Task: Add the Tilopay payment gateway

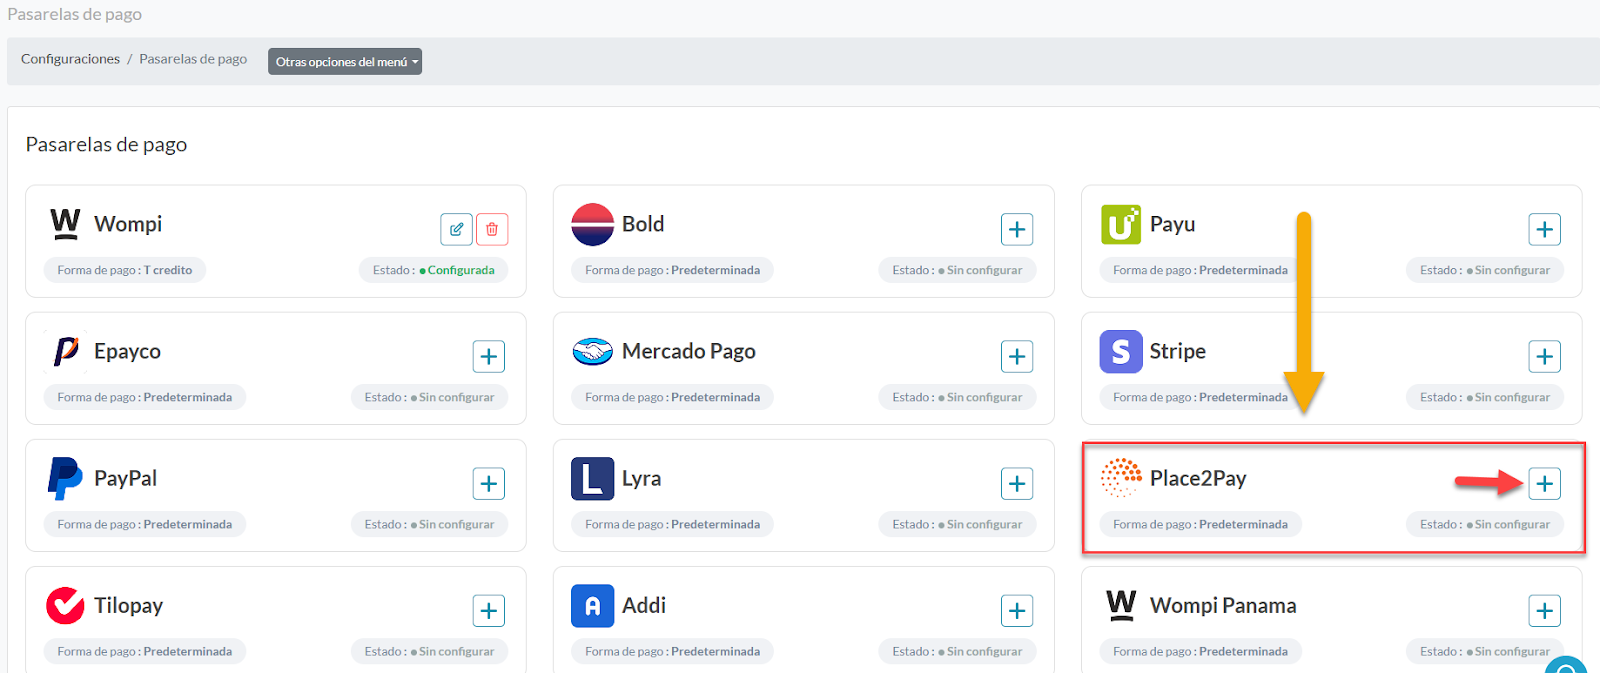Action: click(x=489, y=610)
